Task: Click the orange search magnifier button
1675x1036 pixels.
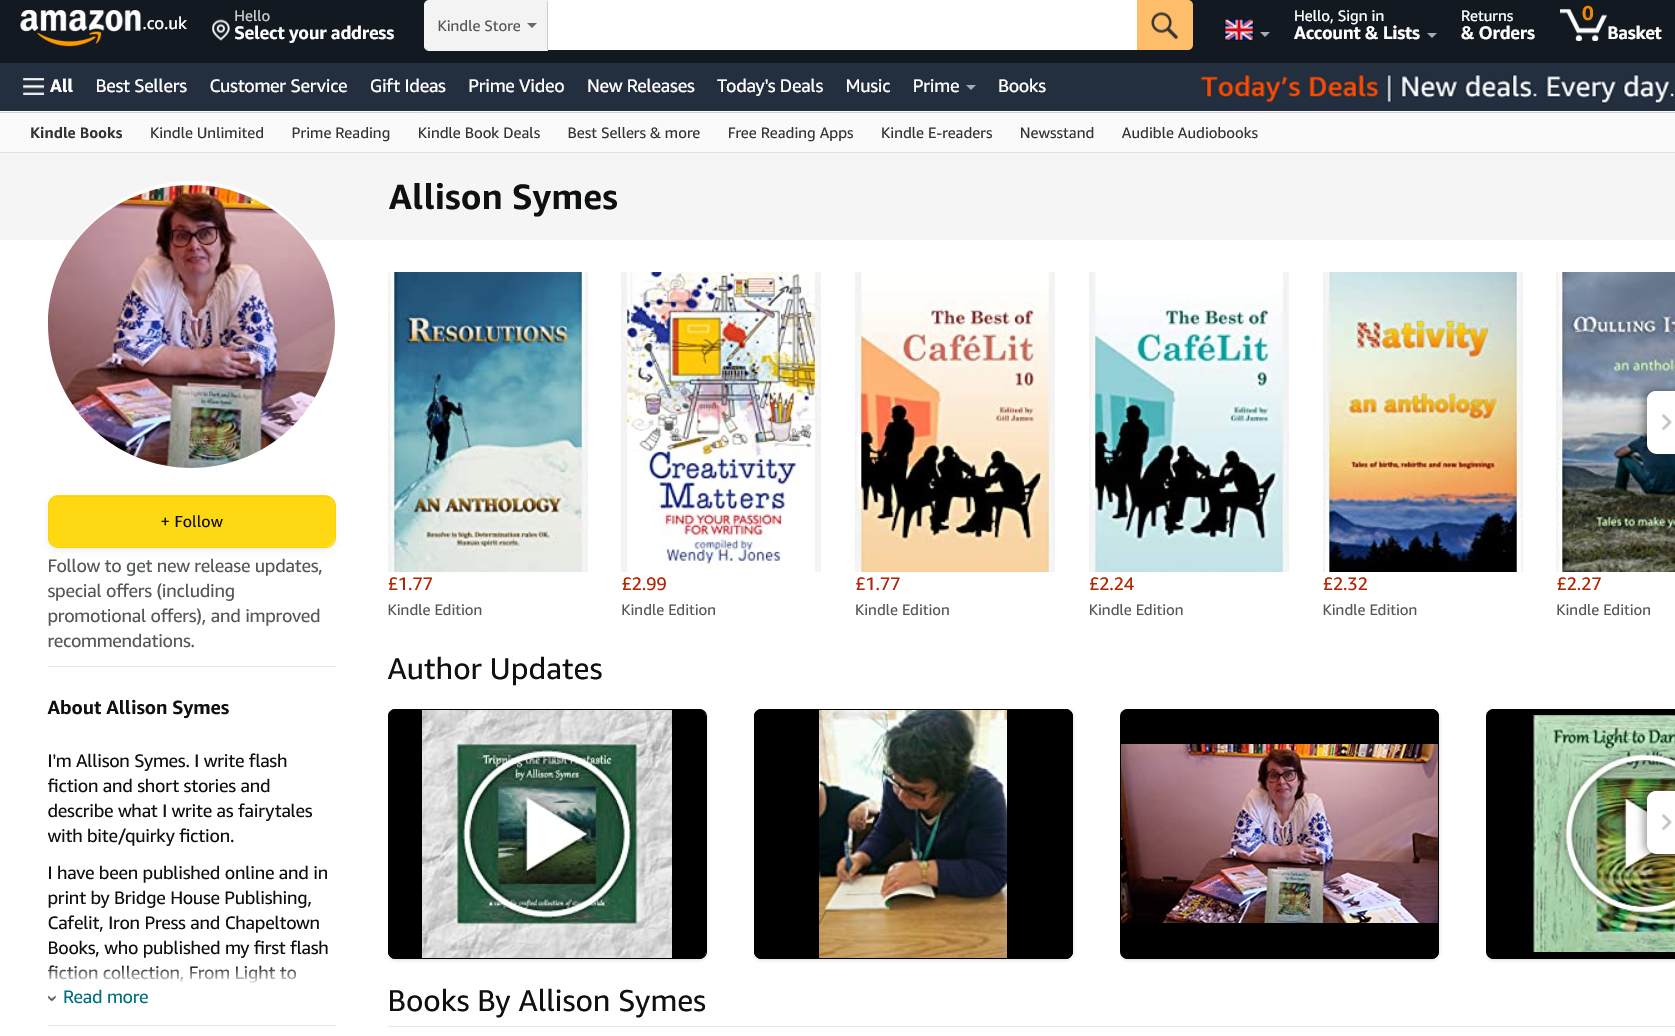Action: click(1164, 25)
